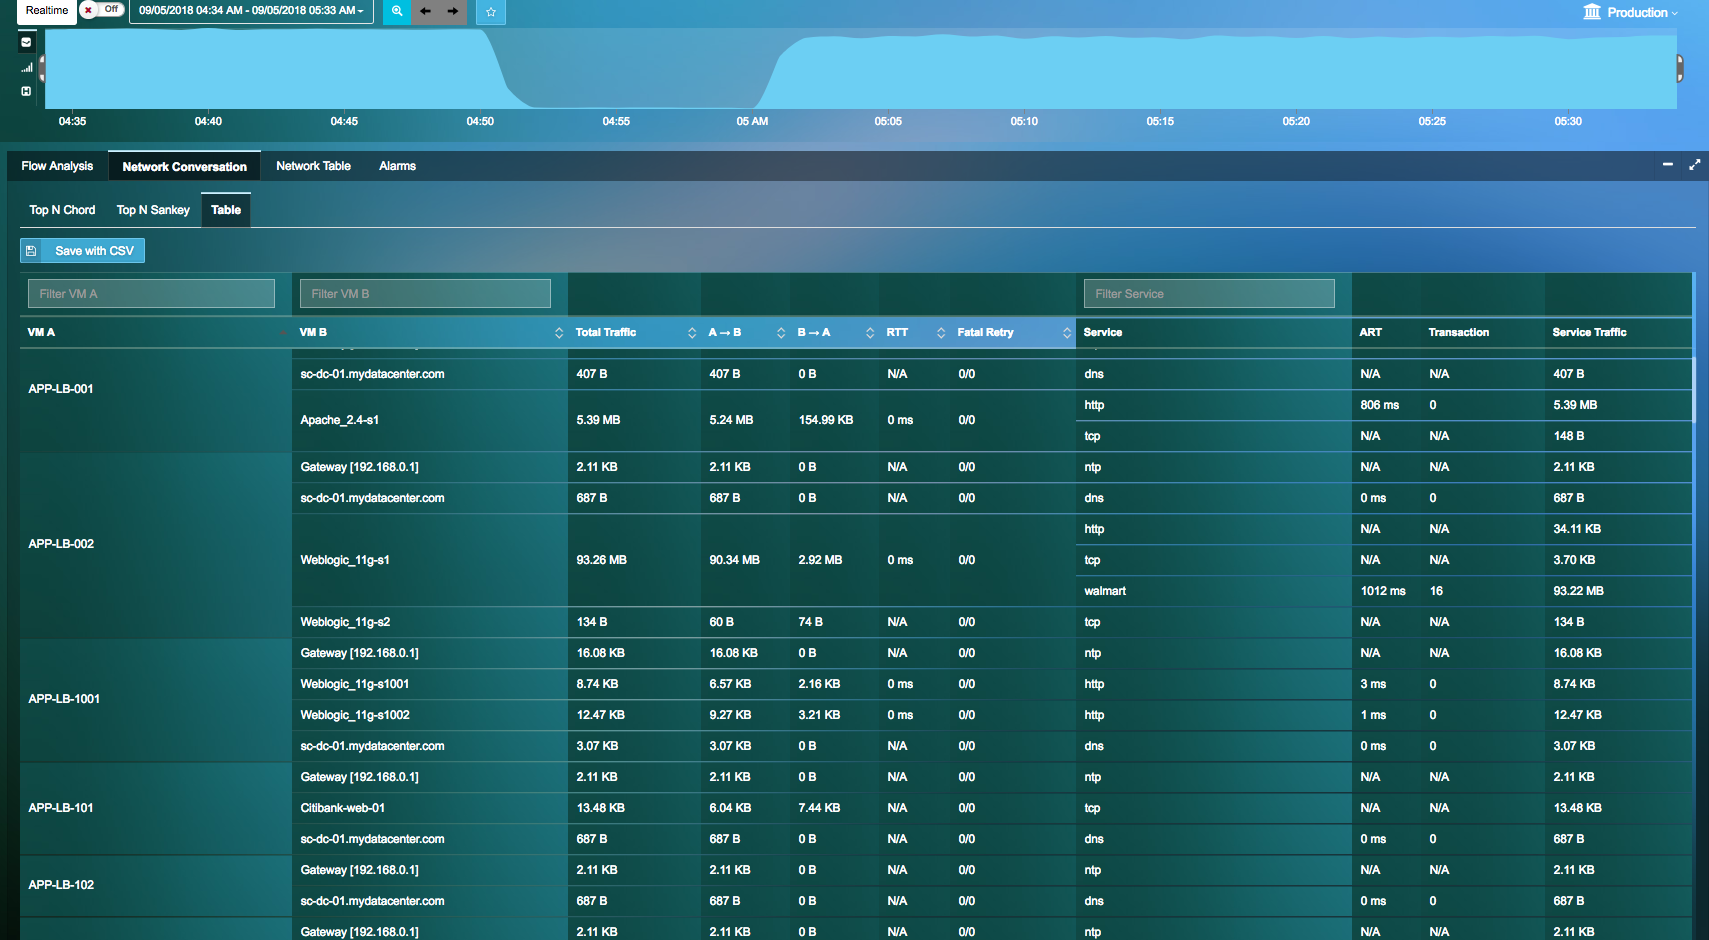Click the back arrow to step to previous time range
This screenshot has height=940, width=1709.
(x=425, y=12)
